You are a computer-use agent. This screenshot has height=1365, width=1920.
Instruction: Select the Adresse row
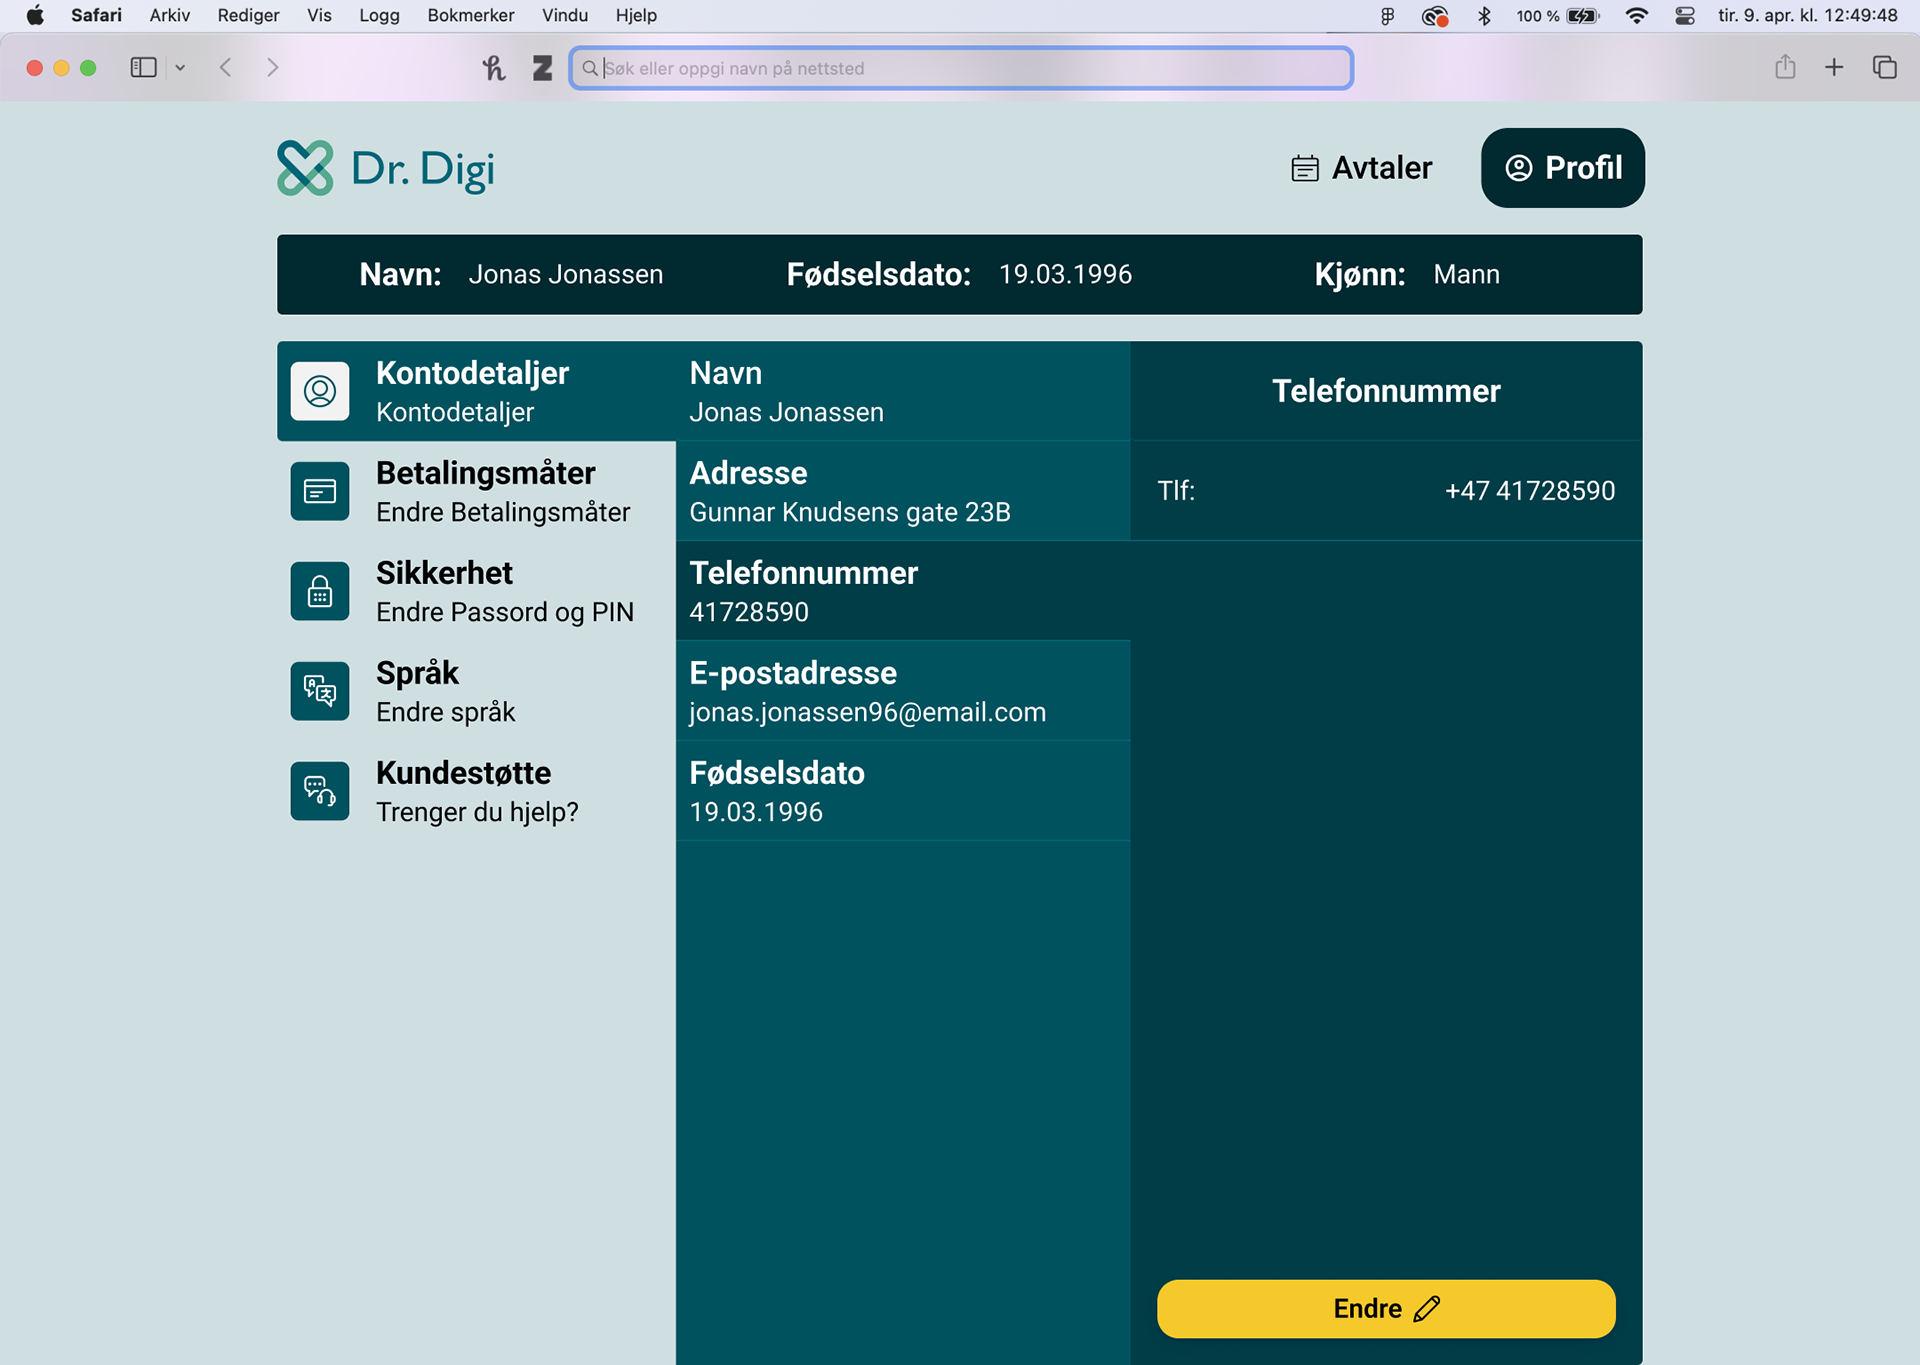coord(902,491)
